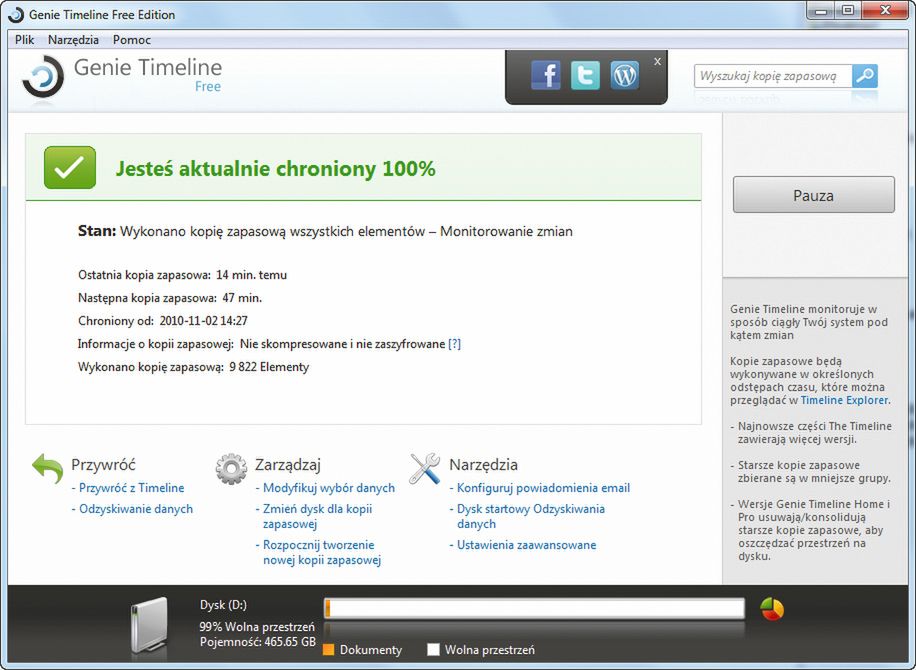Screen dimensions: 916x670
Task: Click the '9 822 Elementy' count
Action: pos(269,367)
